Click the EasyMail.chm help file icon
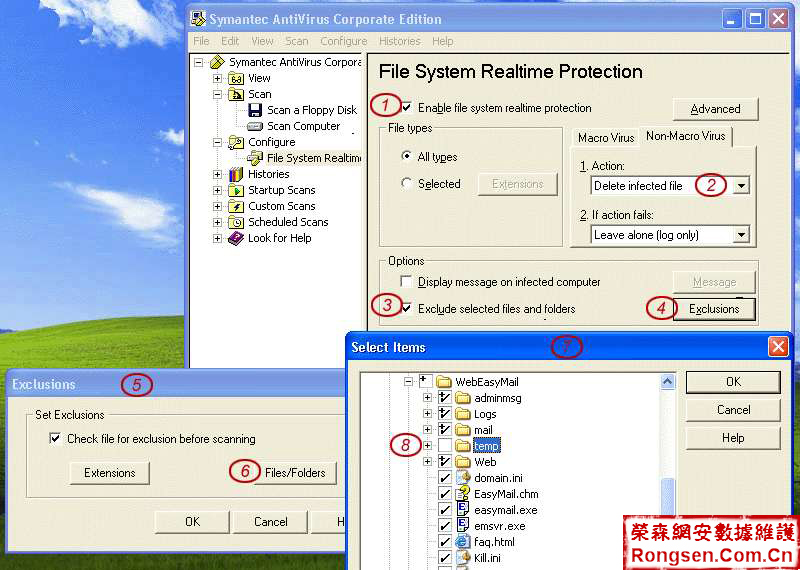The height and width of the screenshot is (570, 800). click(x=462, y=493)
